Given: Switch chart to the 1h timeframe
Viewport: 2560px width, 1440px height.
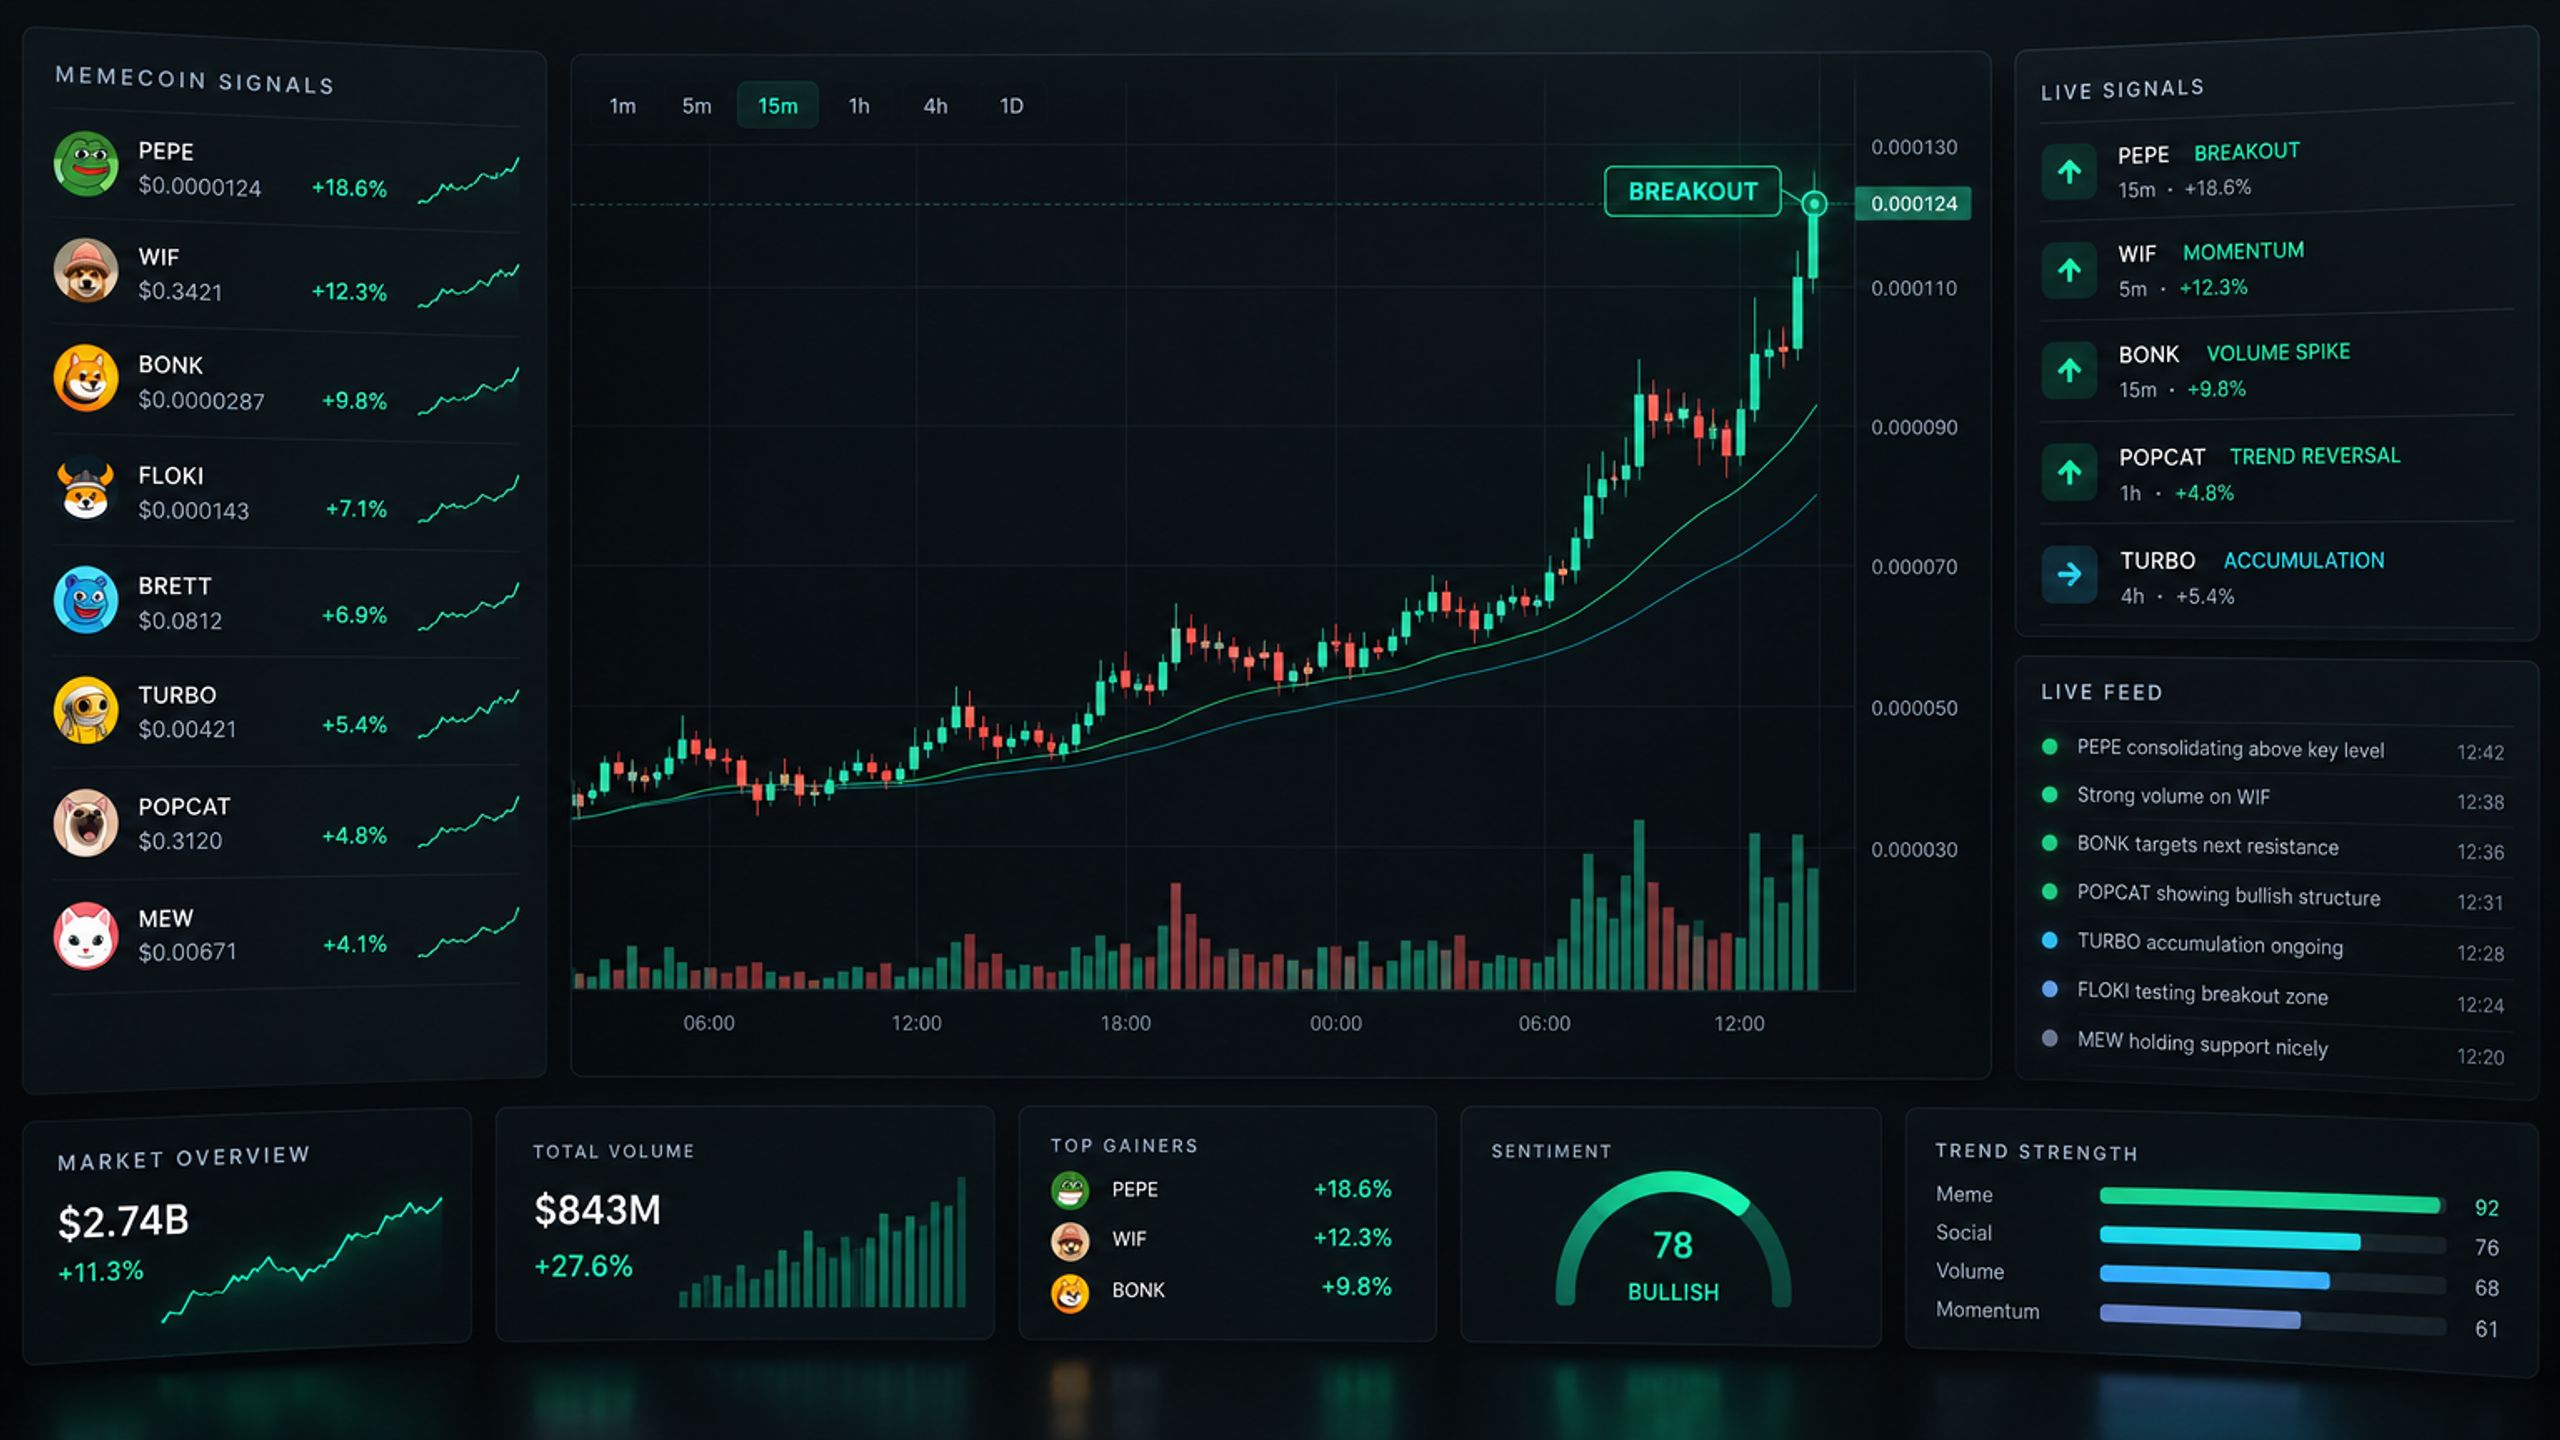Looking at the screenshot, I should 859,106.
